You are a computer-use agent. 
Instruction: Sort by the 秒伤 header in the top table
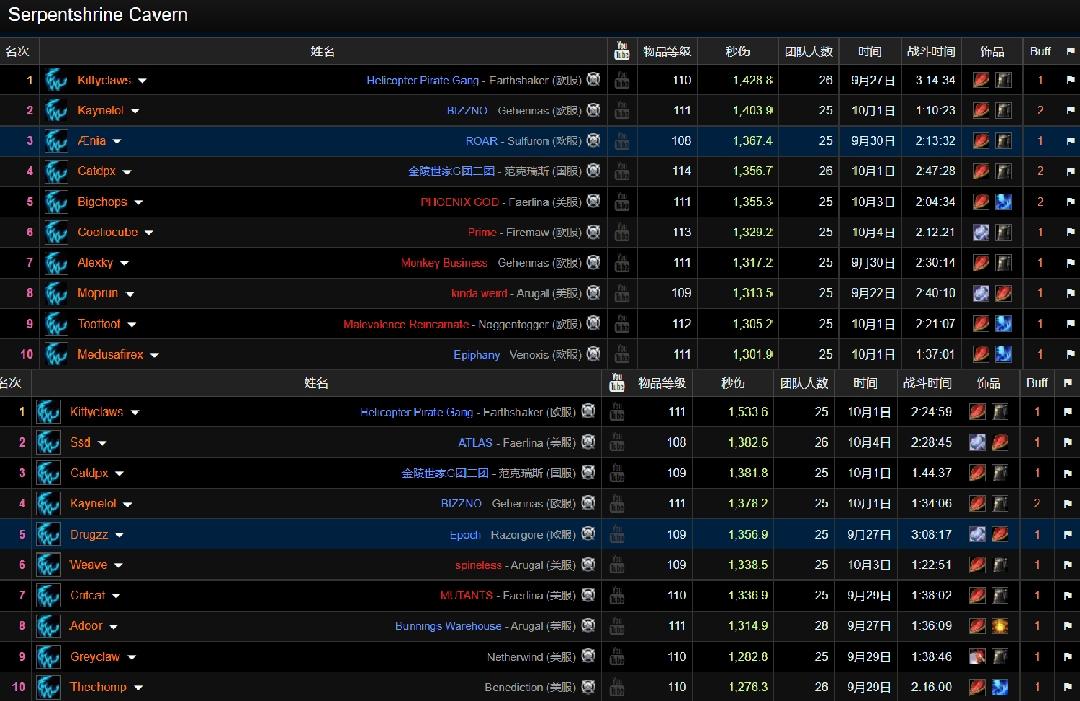point(738,51)
